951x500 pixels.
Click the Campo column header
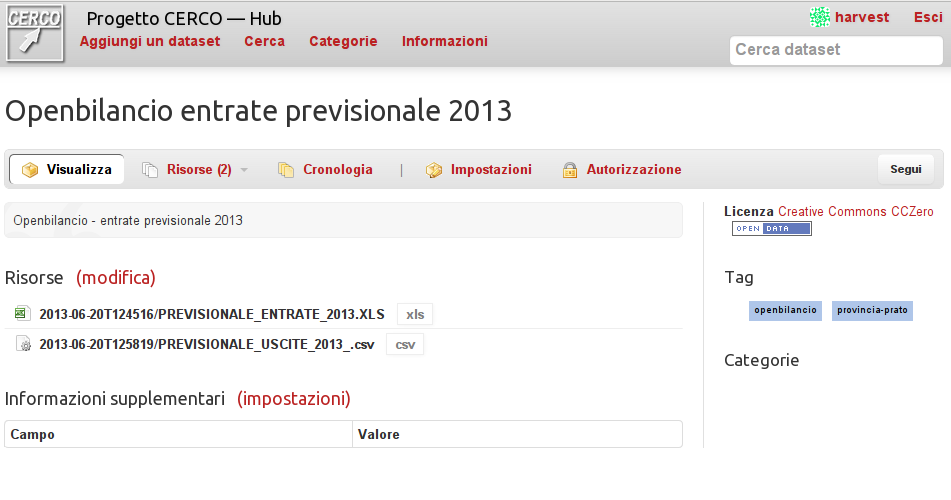point(32,434)
